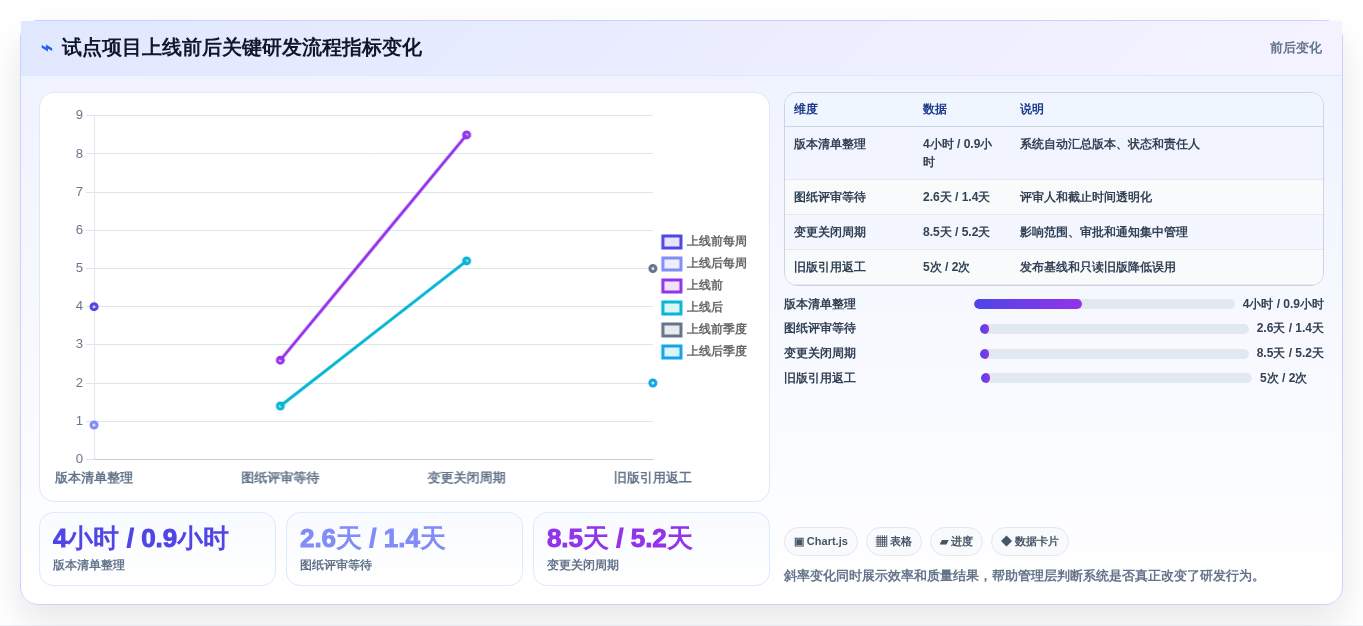
Task: Click the teal line point at 5.2
Action: click(x=466, y=261)
